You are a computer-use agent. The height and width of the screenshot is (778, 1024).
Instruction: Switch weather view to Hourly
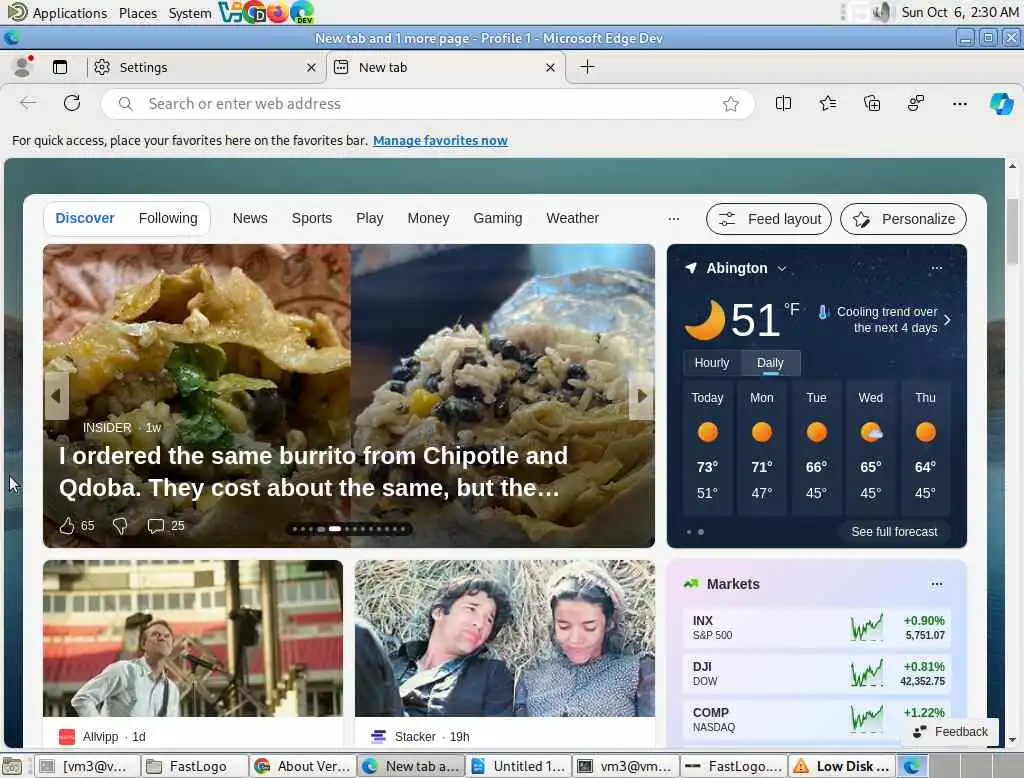point(712,363)
